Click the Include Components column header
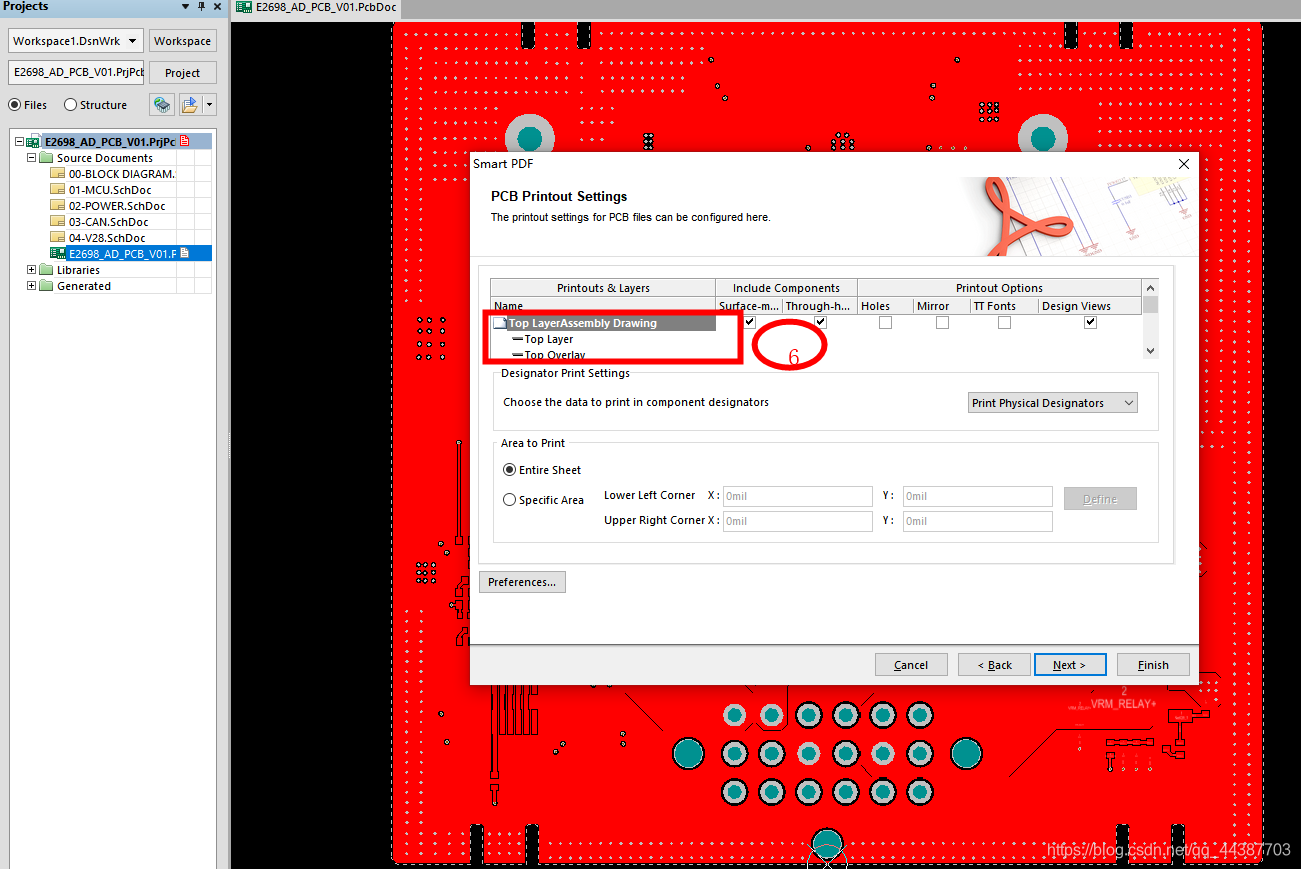The height and width of the screenshot is (869, 1301). [787, 288]
